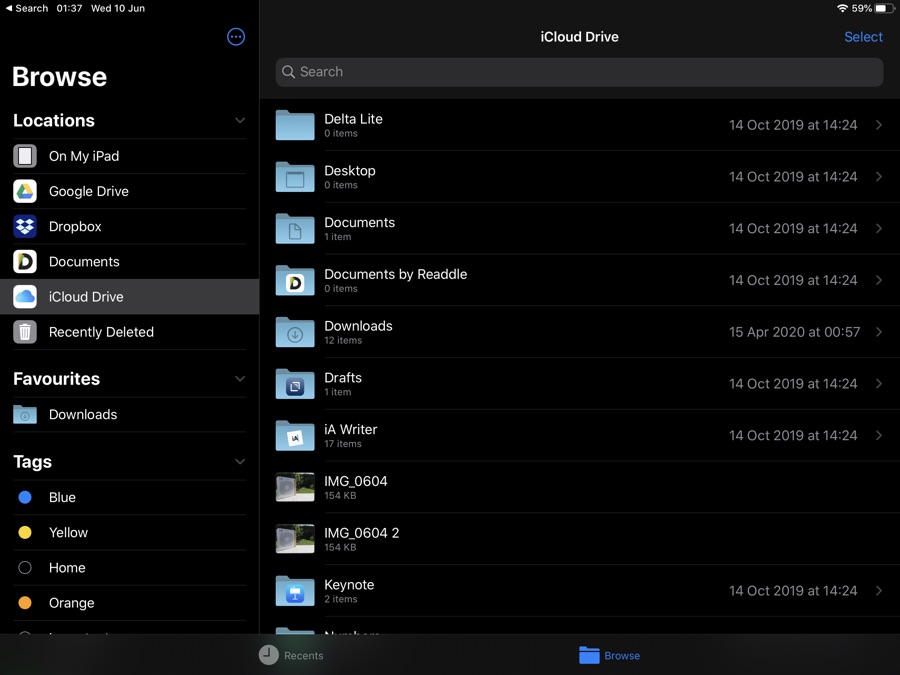Tap the Recents clock icon
Viewport: 900px width, 675px height.
(268, 655)
